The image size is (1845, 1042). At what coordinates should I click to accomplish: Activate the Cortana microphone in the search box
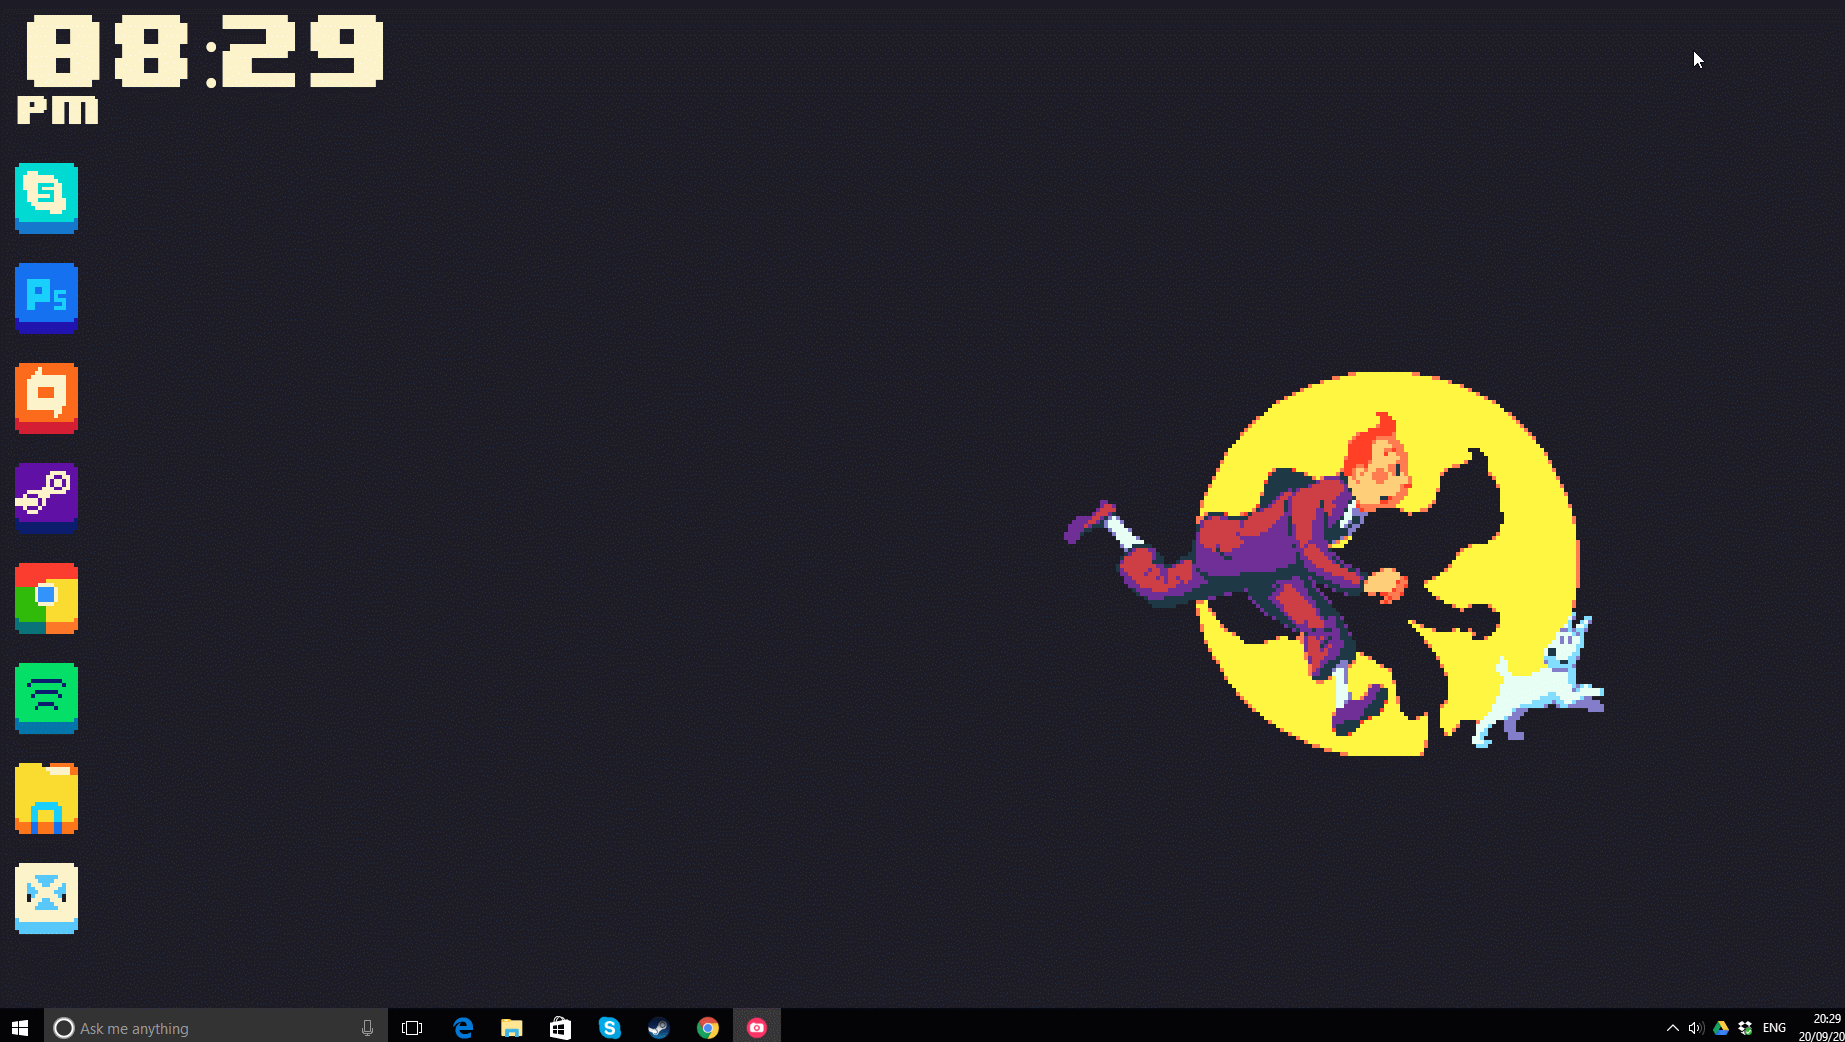(x=367, y=1028)
